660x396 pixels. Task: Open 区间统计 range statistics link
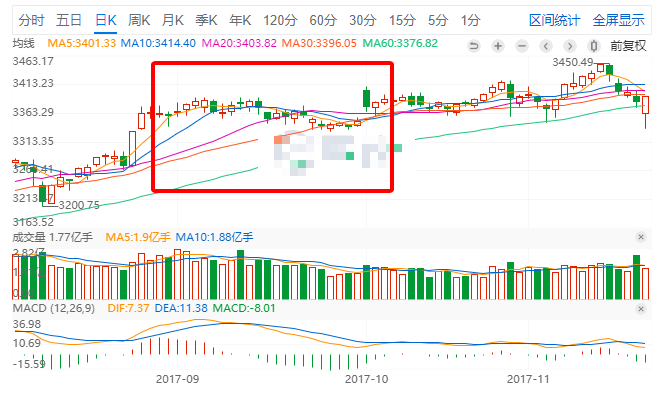point(554,20)
